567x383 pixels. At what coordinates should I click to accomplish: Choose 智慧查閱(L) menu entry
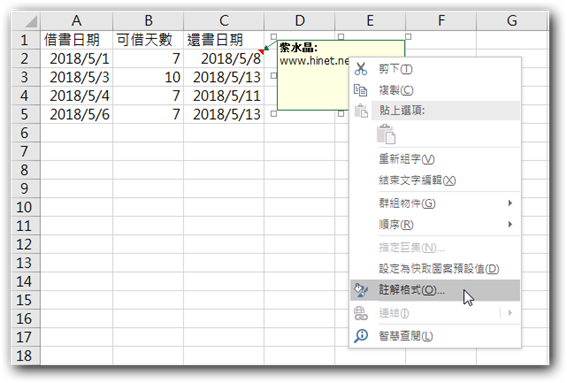coord(435,336)
